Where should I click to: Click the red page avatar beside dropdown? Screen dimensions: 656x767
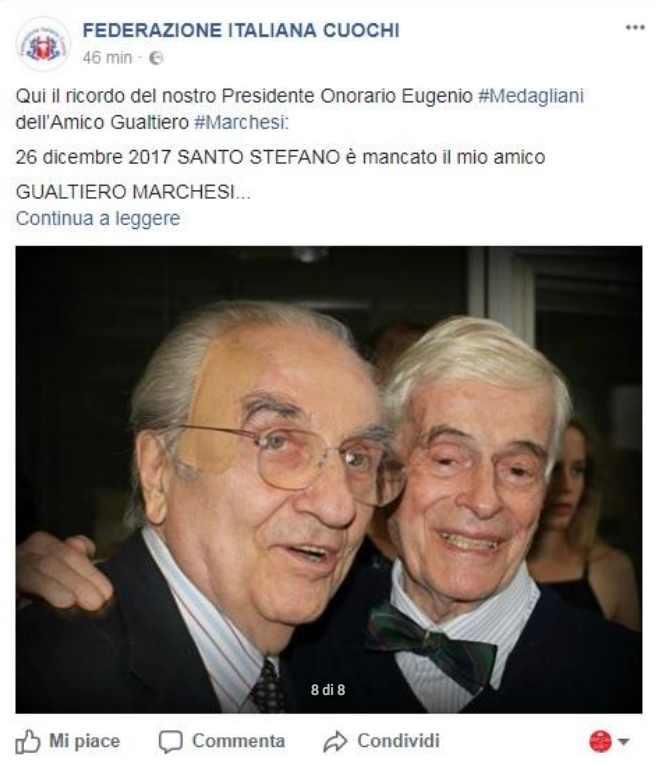point(600,742)
